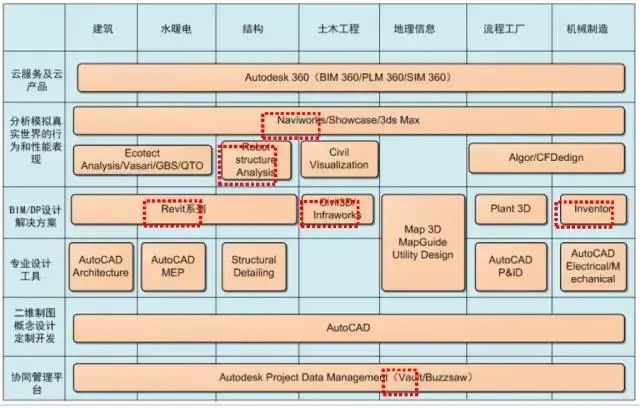Click the 流程工厂 column header
The image size is (640, 408).
(x=504, y=29)
